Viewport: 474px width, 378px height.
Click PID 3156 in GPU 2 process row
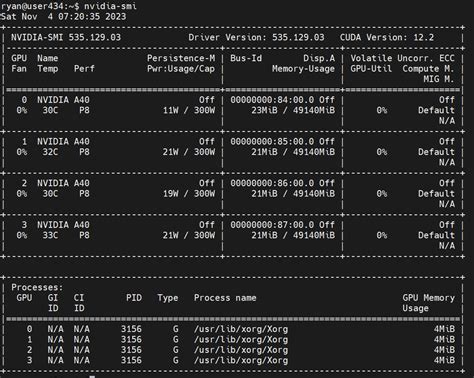[x=131, y=350]
